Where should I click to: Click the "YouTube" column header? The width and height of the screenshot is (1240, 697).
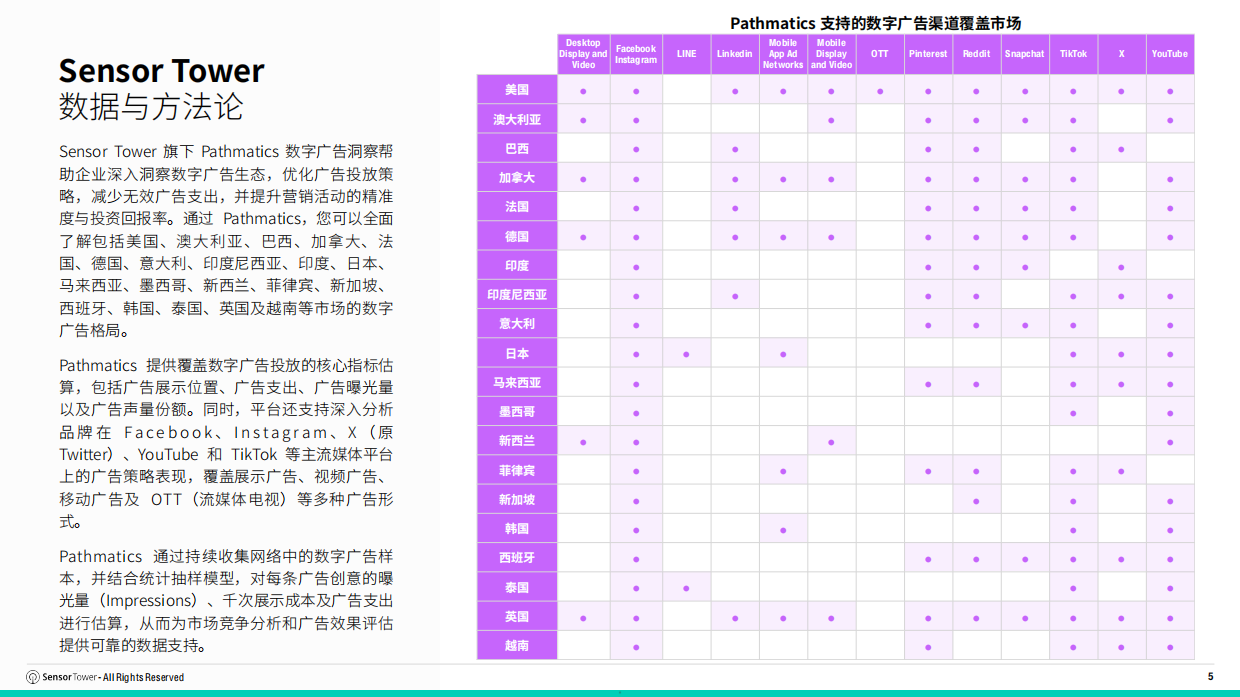[1169, 54]
